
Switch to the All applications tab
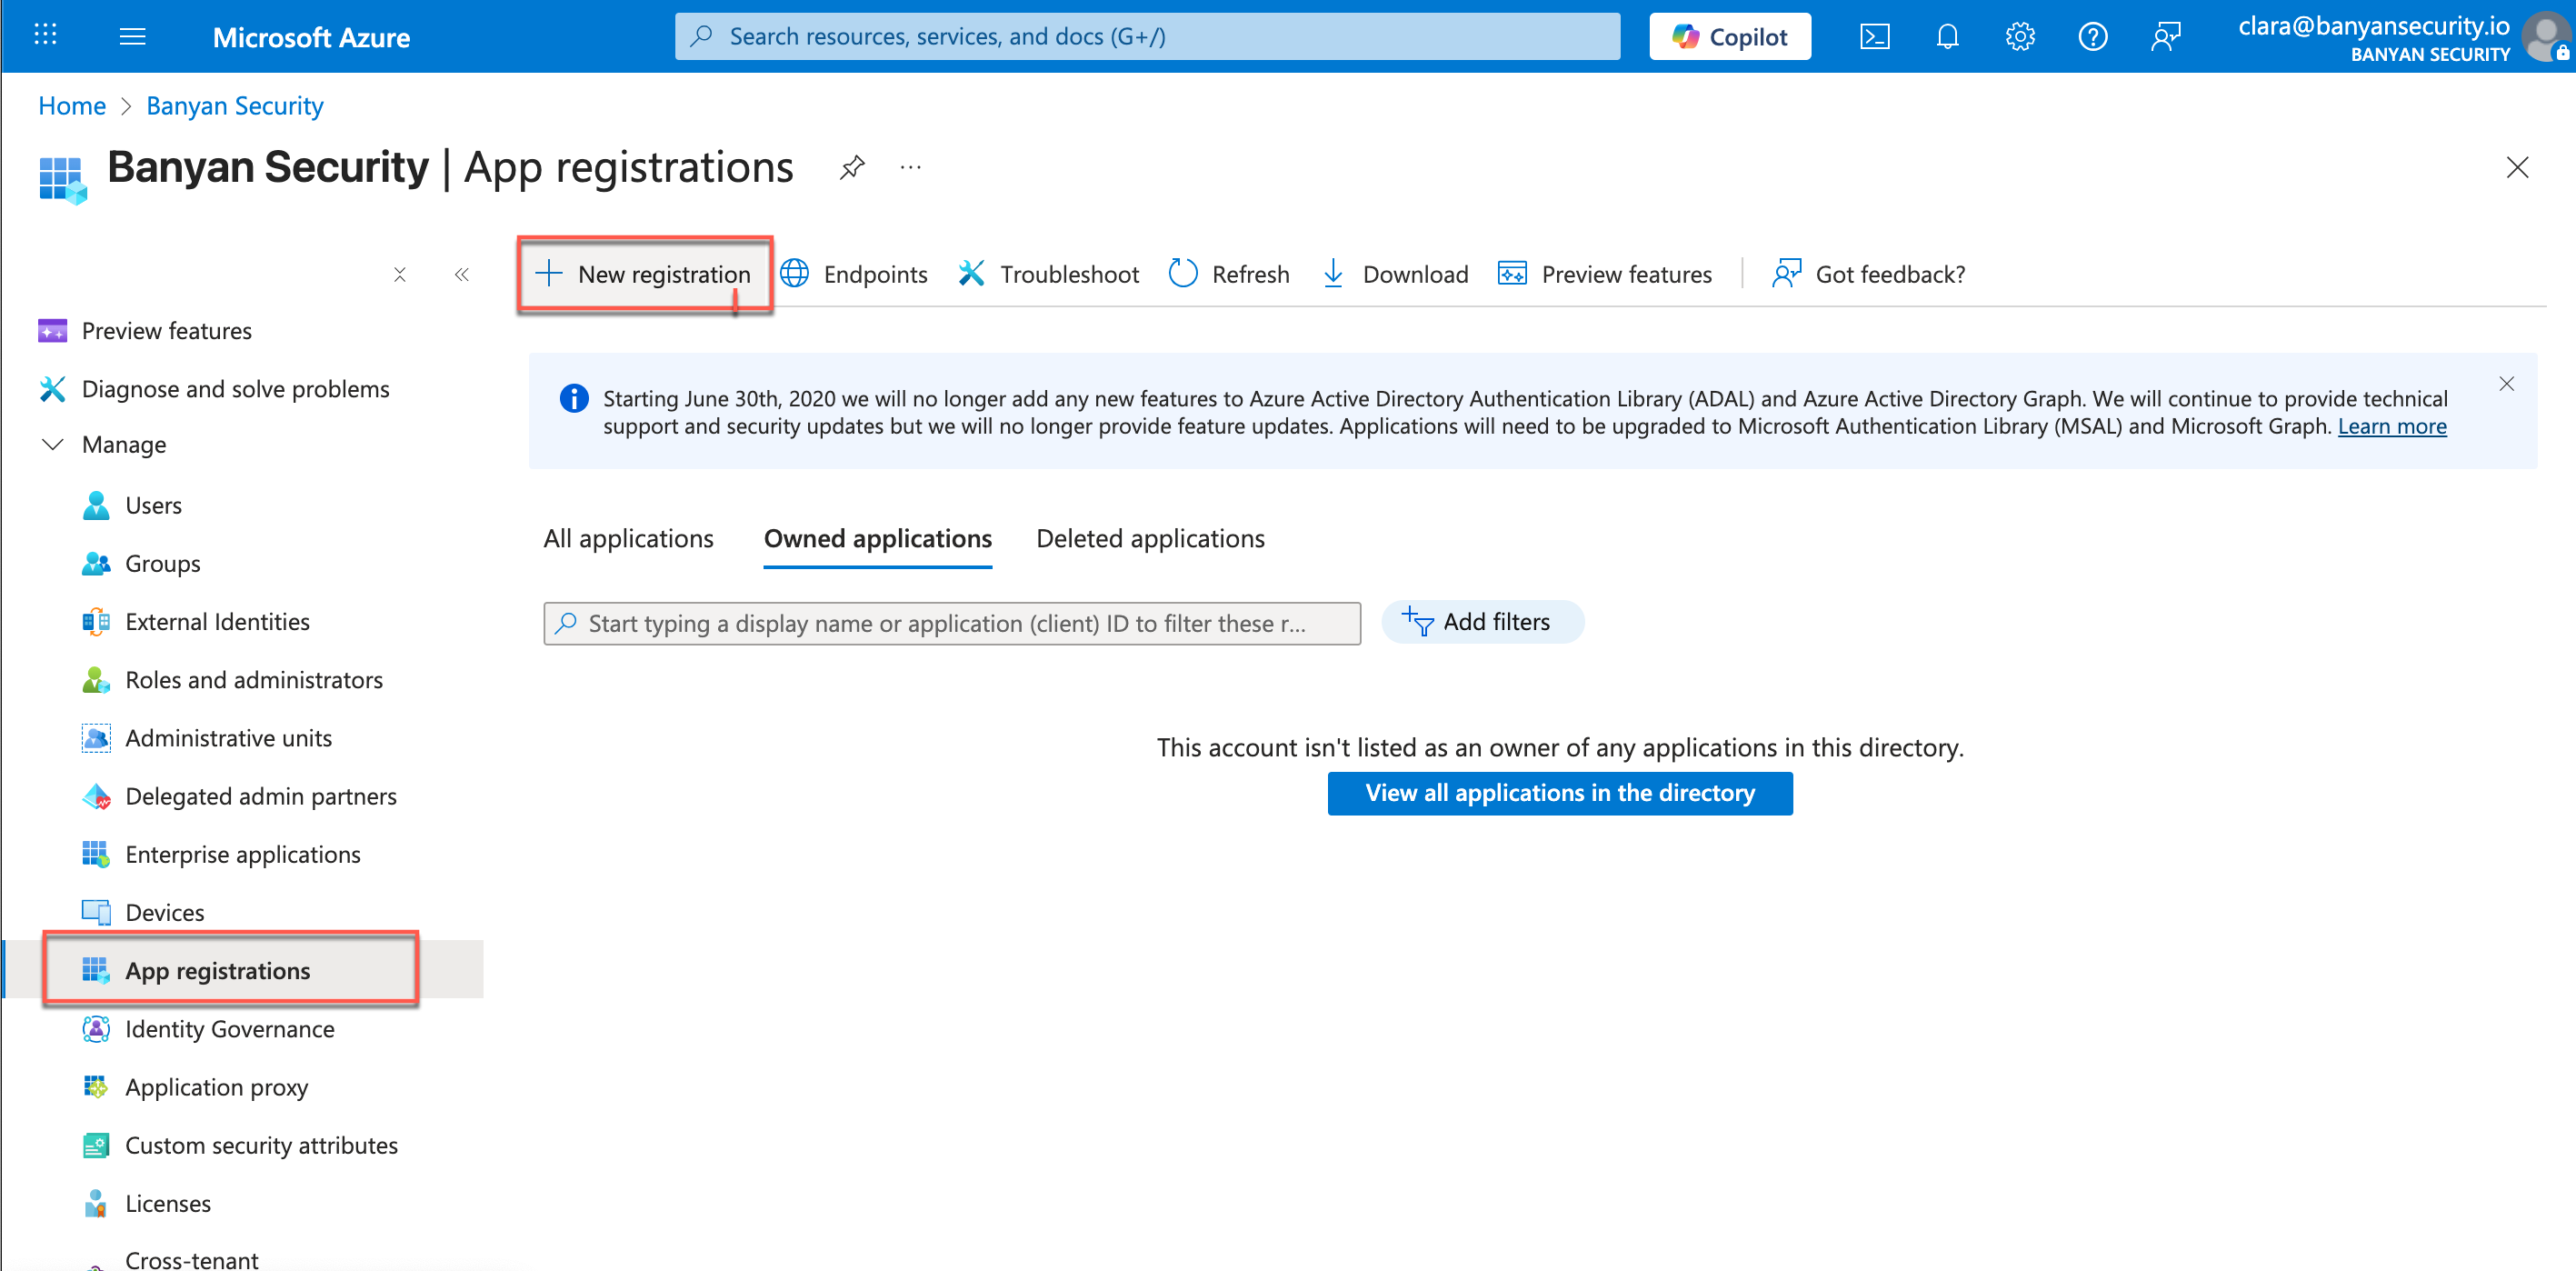click(x=628, y=538)
